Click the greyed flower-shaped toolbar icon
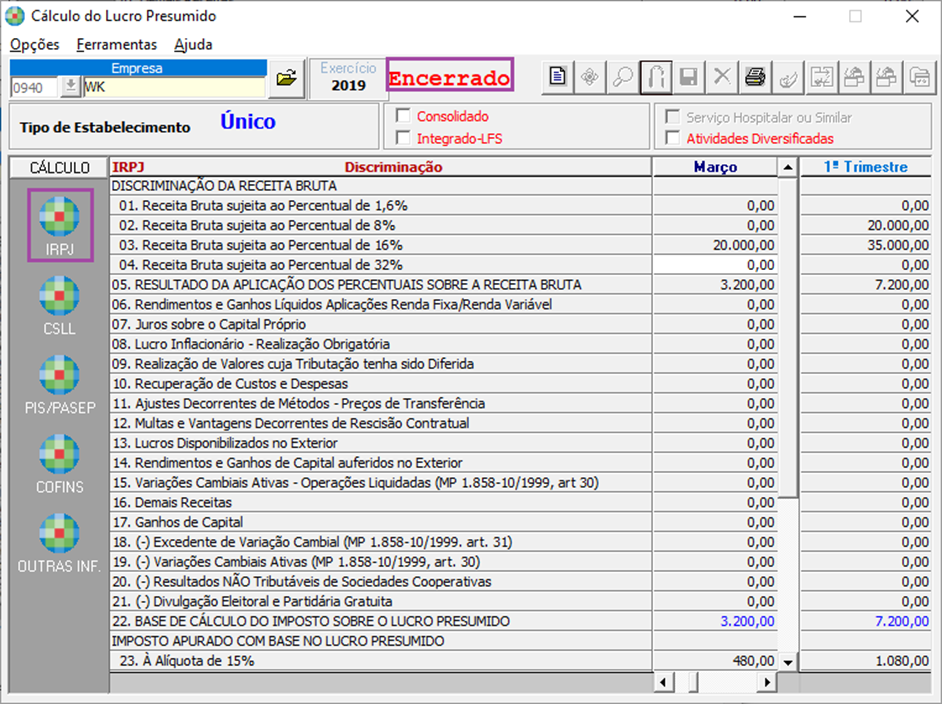Image resolution: width=942 pixels, height=704 pixels. point(590,77)
